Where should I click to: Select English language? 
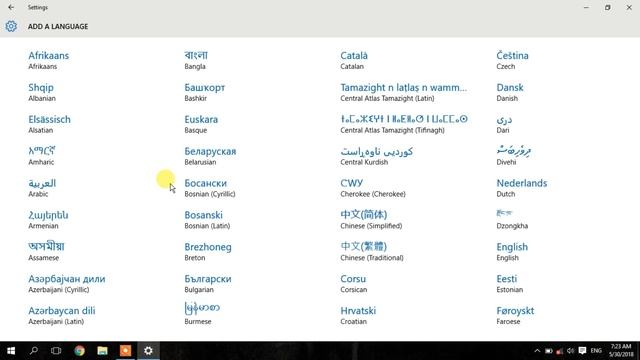pyautogui.click(x=512, y=251)
